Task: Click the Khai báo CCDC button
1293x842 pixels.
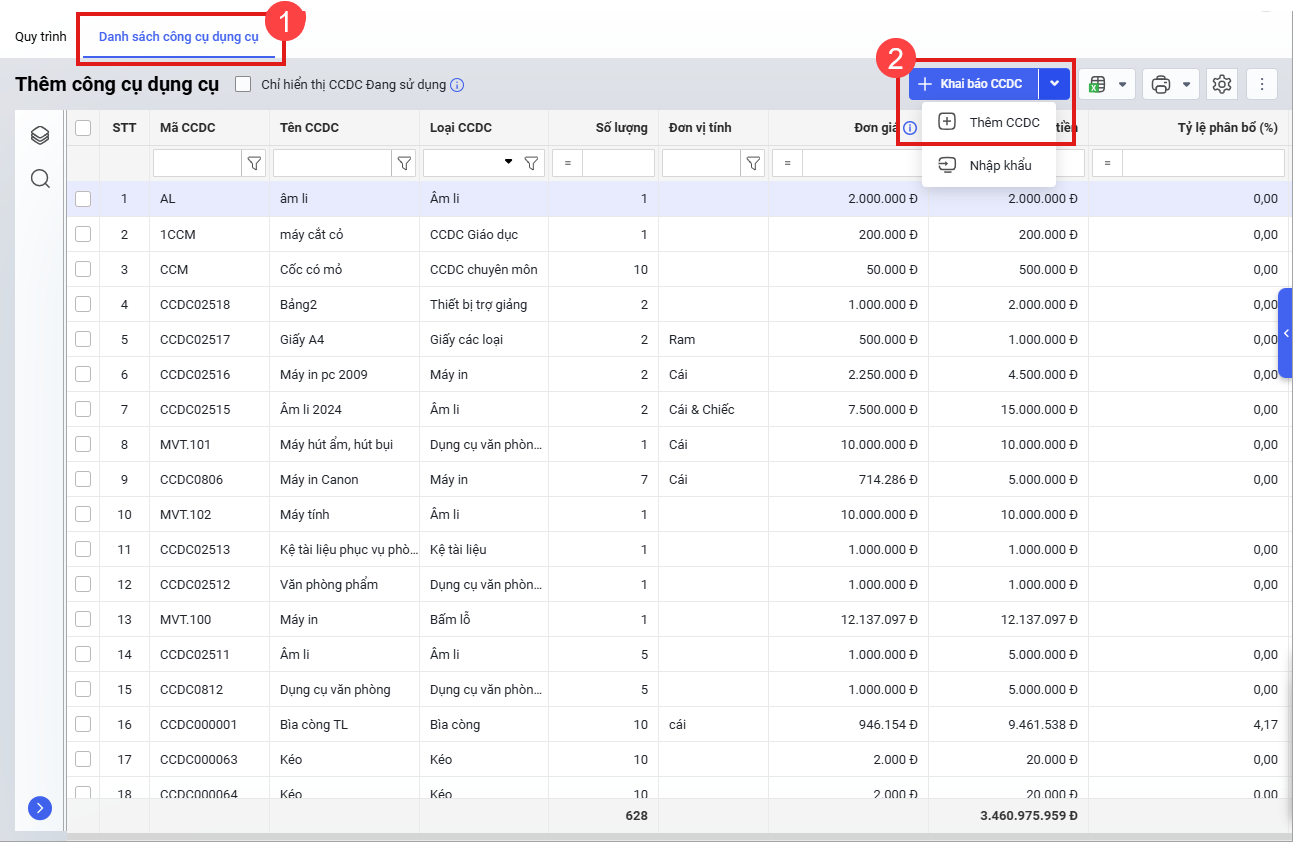Action: tap(973, 84)
